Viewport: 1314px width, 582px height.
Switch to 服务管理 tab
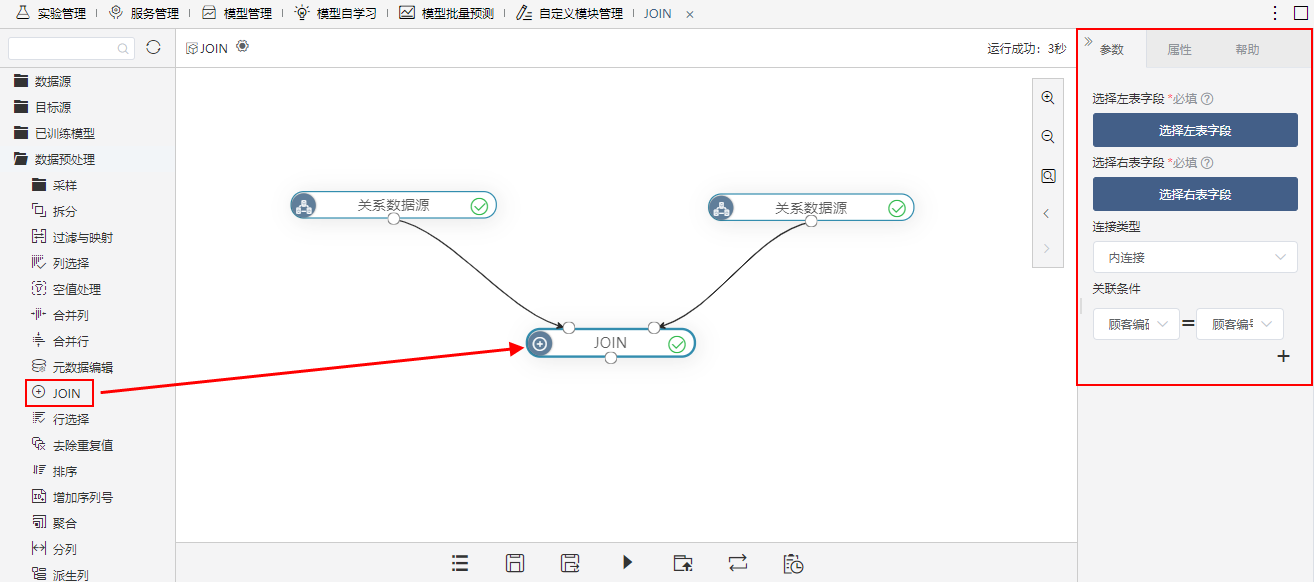point(143,13)
